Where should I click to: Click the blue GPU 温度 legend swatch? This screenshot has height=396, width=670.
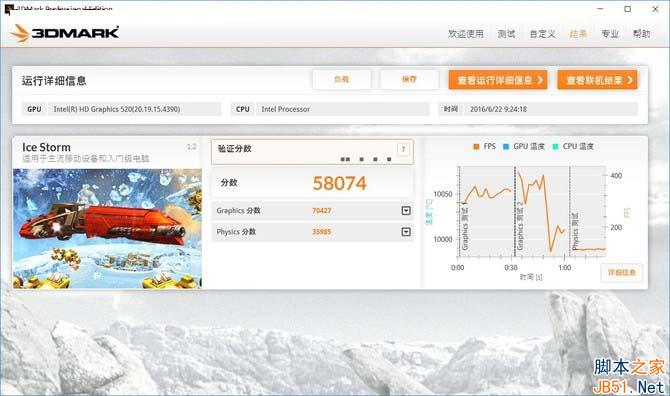point(506,147)
